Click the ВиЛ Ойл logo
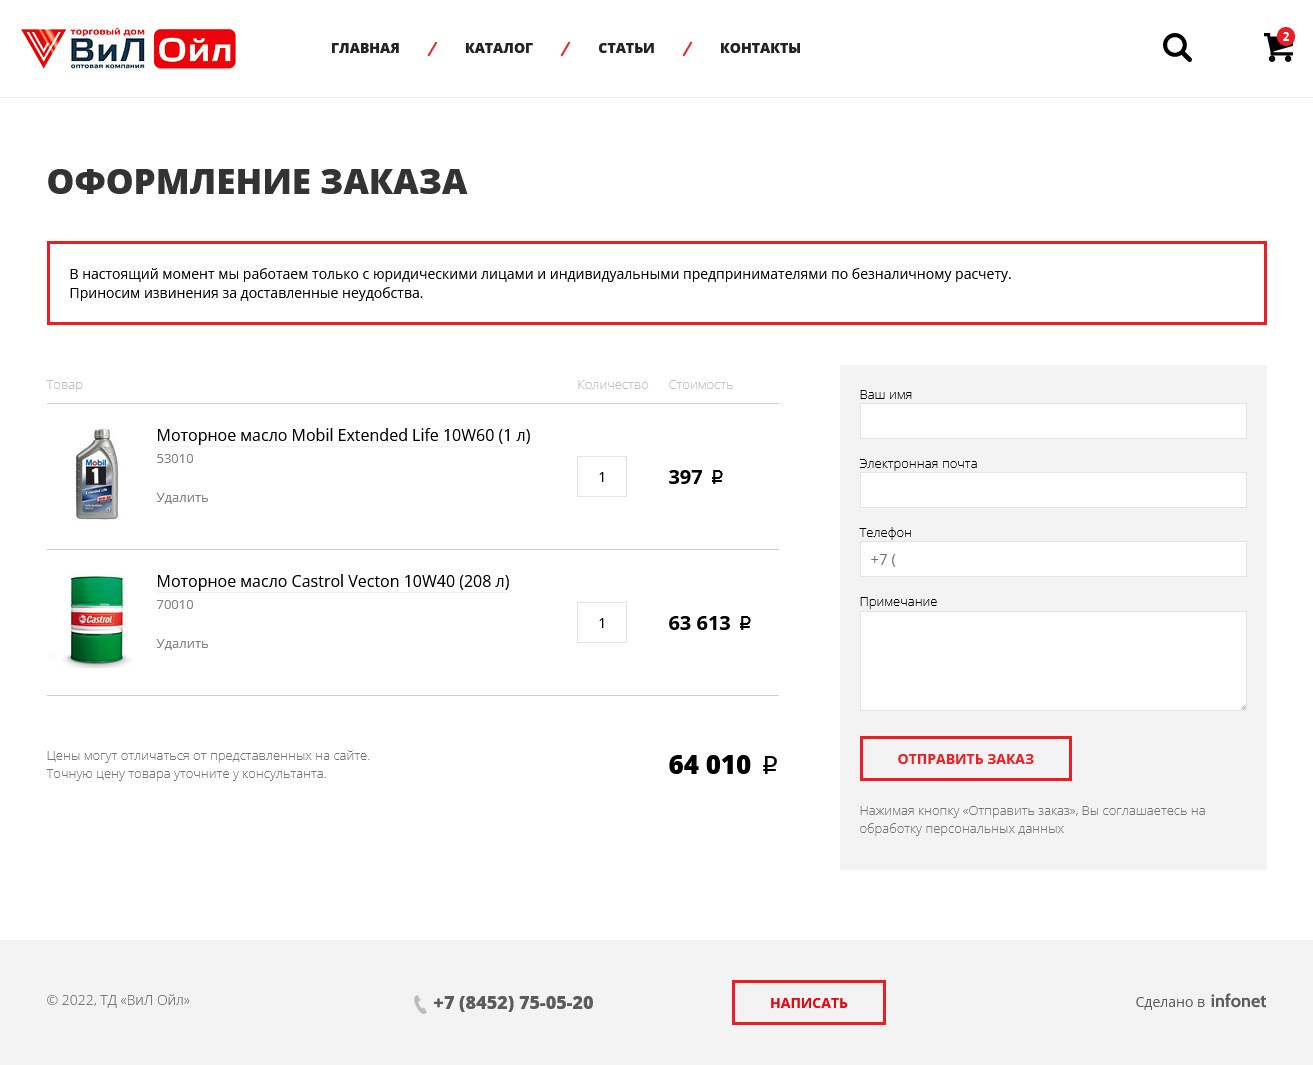 tap(130, 47)
